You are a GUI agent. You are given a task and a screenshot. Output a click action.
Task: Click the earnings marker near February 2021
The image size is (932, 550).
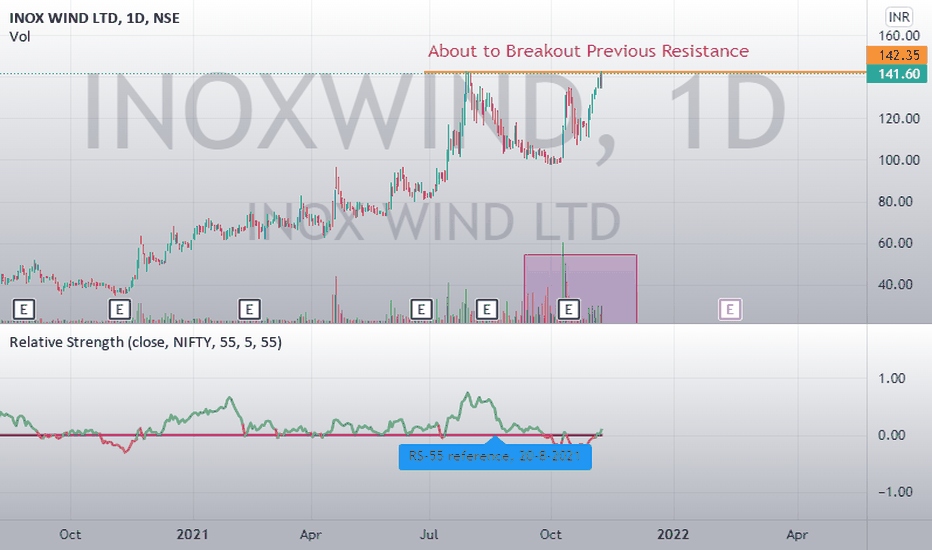point(250,309)
